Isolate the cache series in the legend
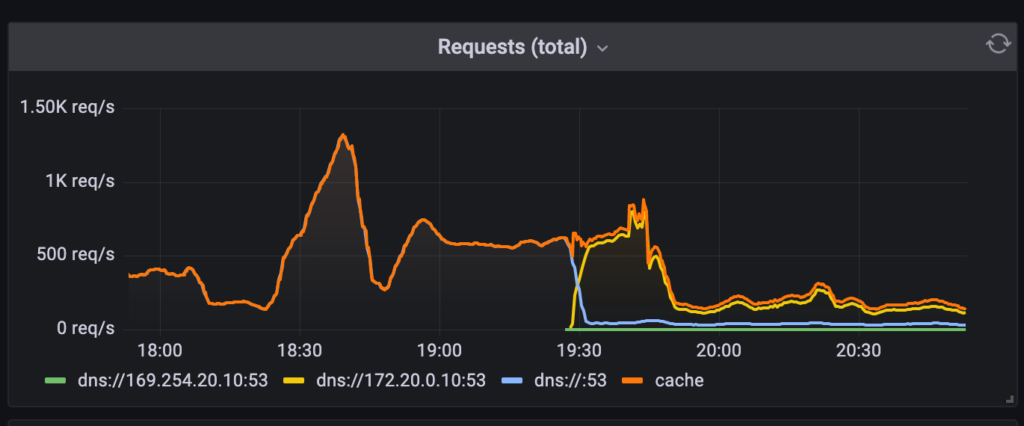1024x426 pixels. point(679,381)
